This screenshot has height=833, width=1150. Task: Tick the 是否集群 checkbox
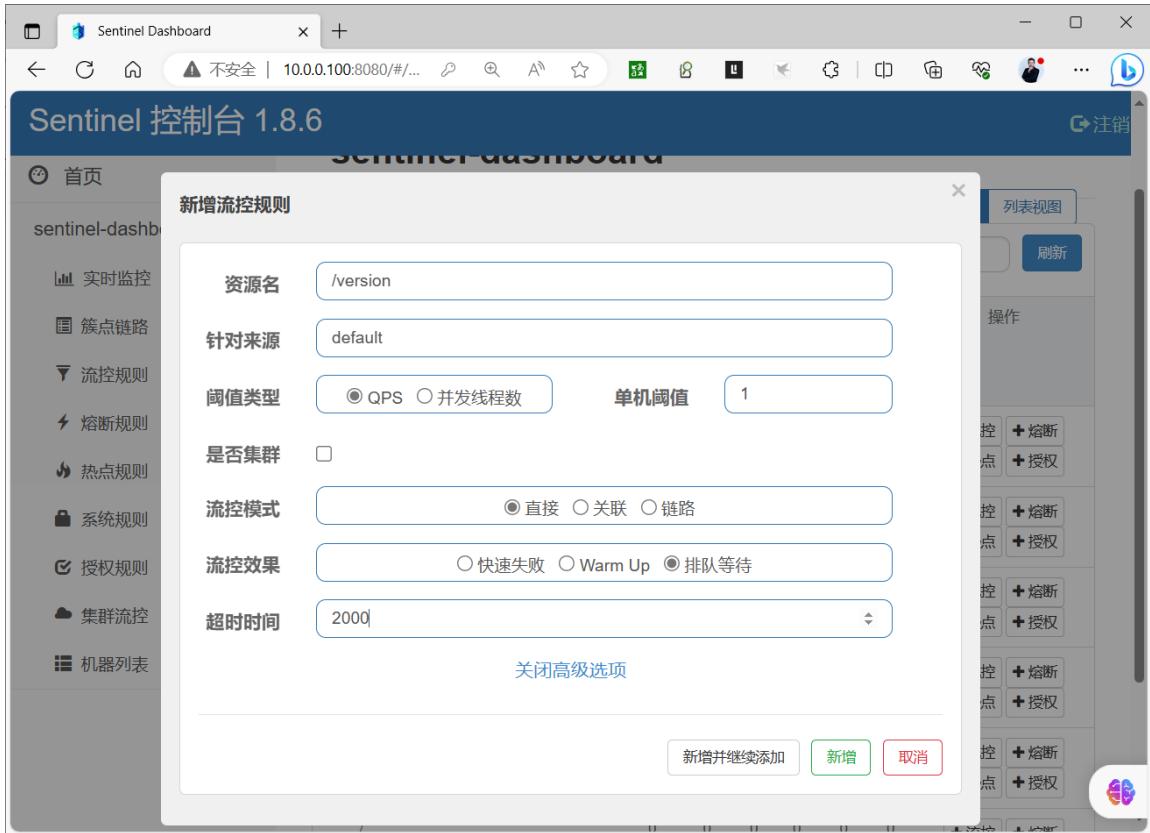[x=323, y=454]
